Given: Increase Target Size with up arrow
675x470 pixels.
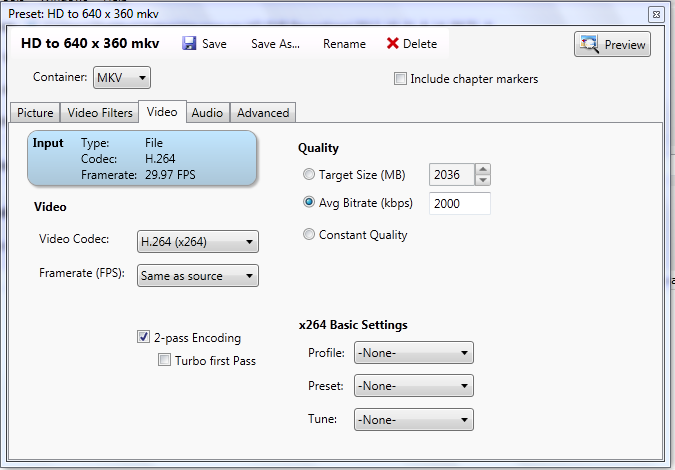Looking at the screenshot, I should (x=483, y=169).
